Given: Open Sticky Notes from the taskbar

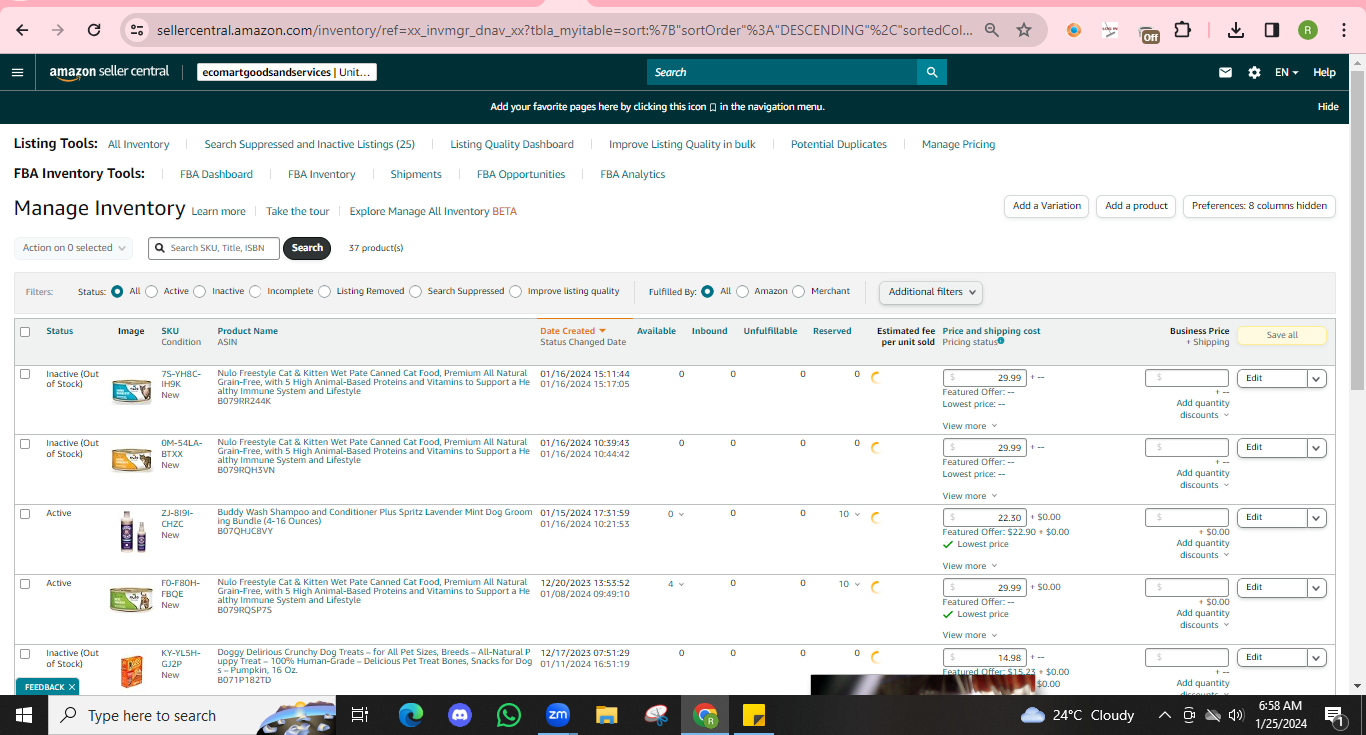Looking at the screenshot, I should [755, 715].
